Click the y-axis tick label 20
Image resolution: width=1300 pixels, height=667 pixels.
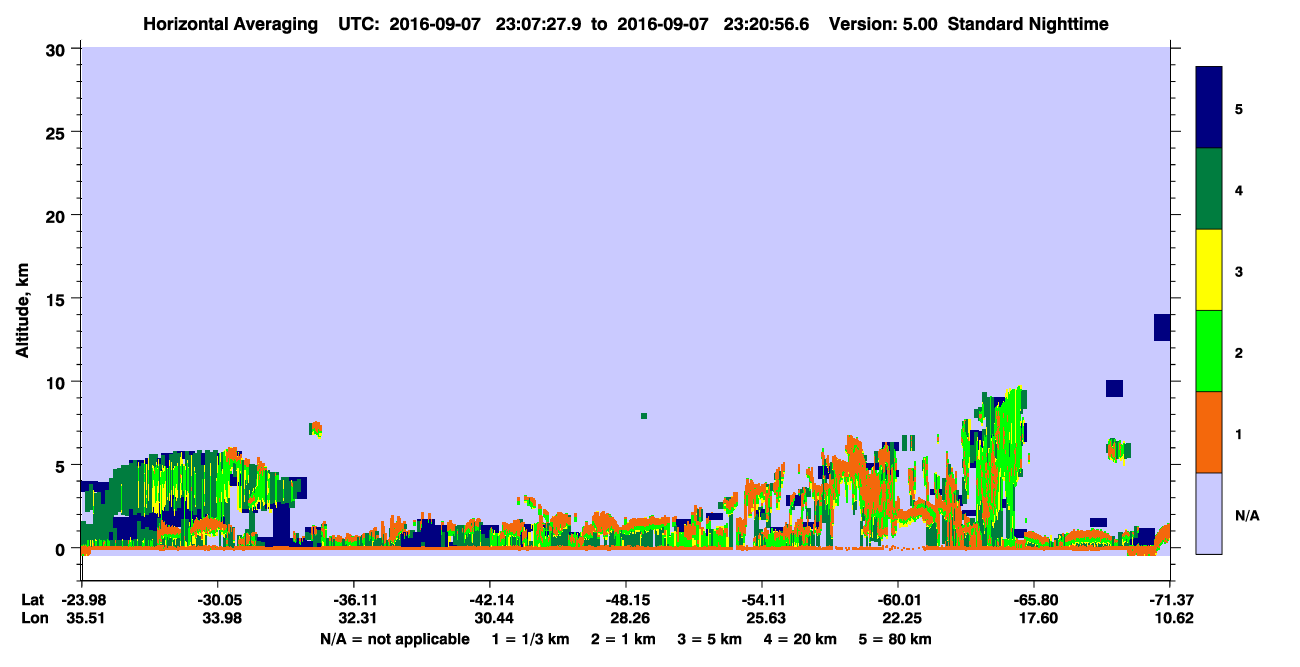point(58,215)
